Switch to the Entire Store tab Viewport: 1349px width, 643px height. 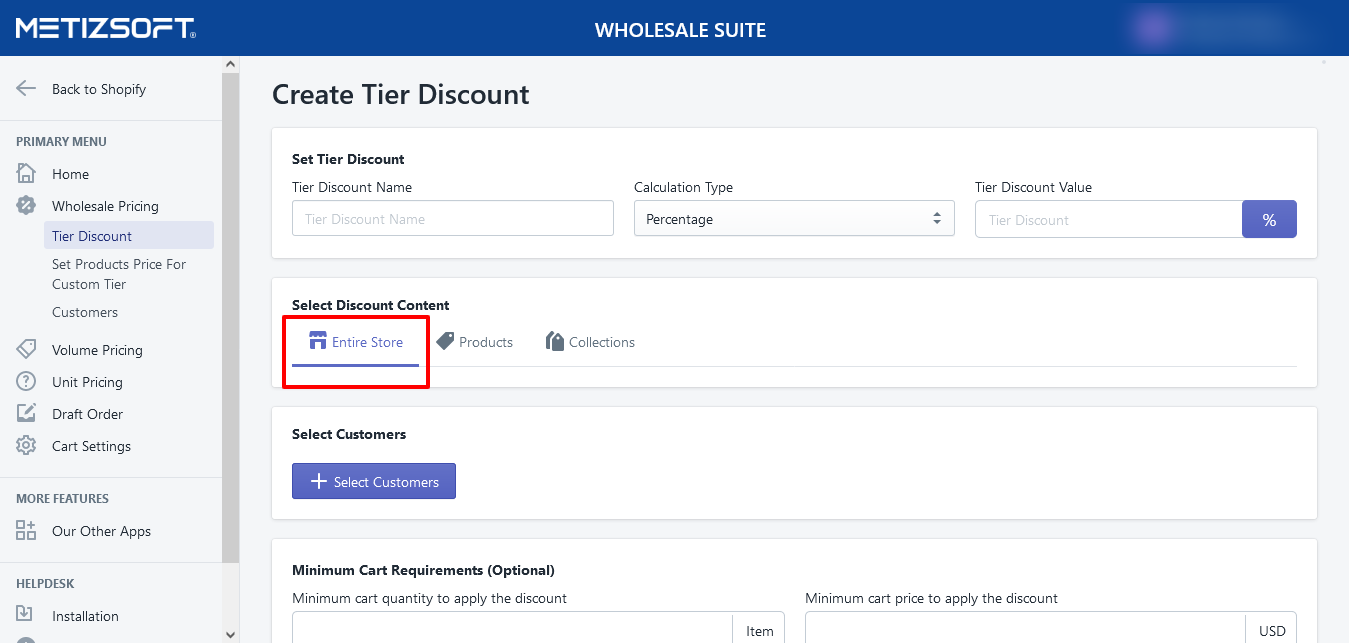tap(356, 343)
